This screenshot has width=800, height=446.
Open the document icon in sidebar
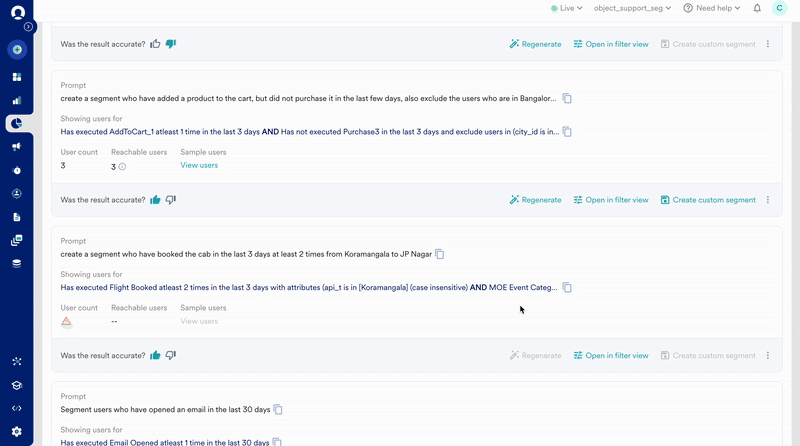[x=17, y=217]
